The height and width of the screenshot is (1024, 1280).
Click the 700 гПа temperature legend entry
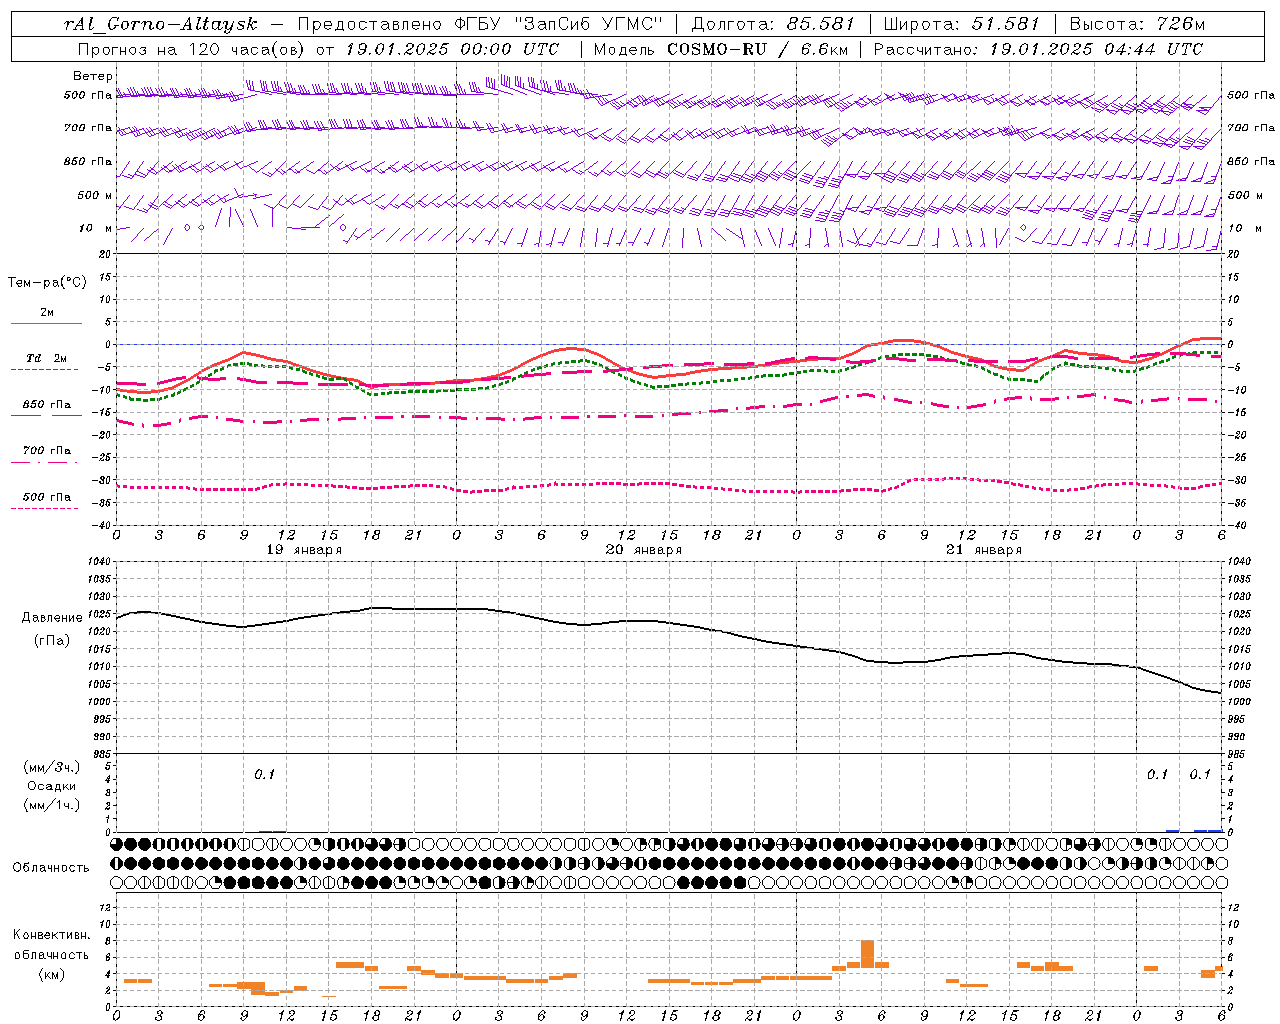(46, 451)
